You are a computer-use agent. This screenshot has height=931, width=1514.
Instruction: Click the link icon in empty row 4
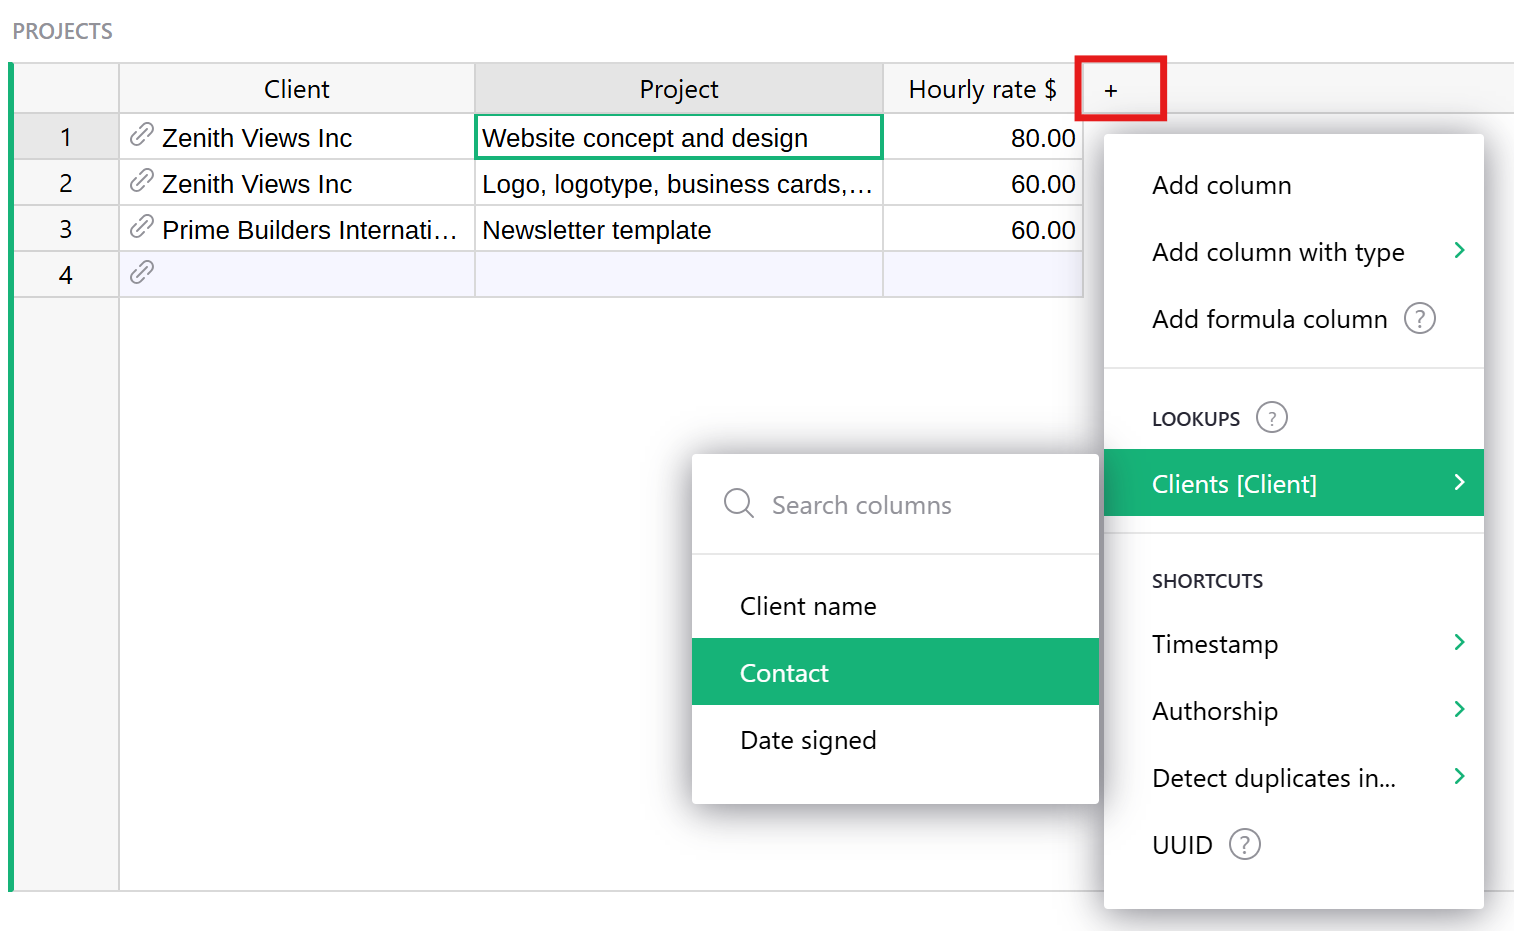pyautogui.click(x=142, y=272)
